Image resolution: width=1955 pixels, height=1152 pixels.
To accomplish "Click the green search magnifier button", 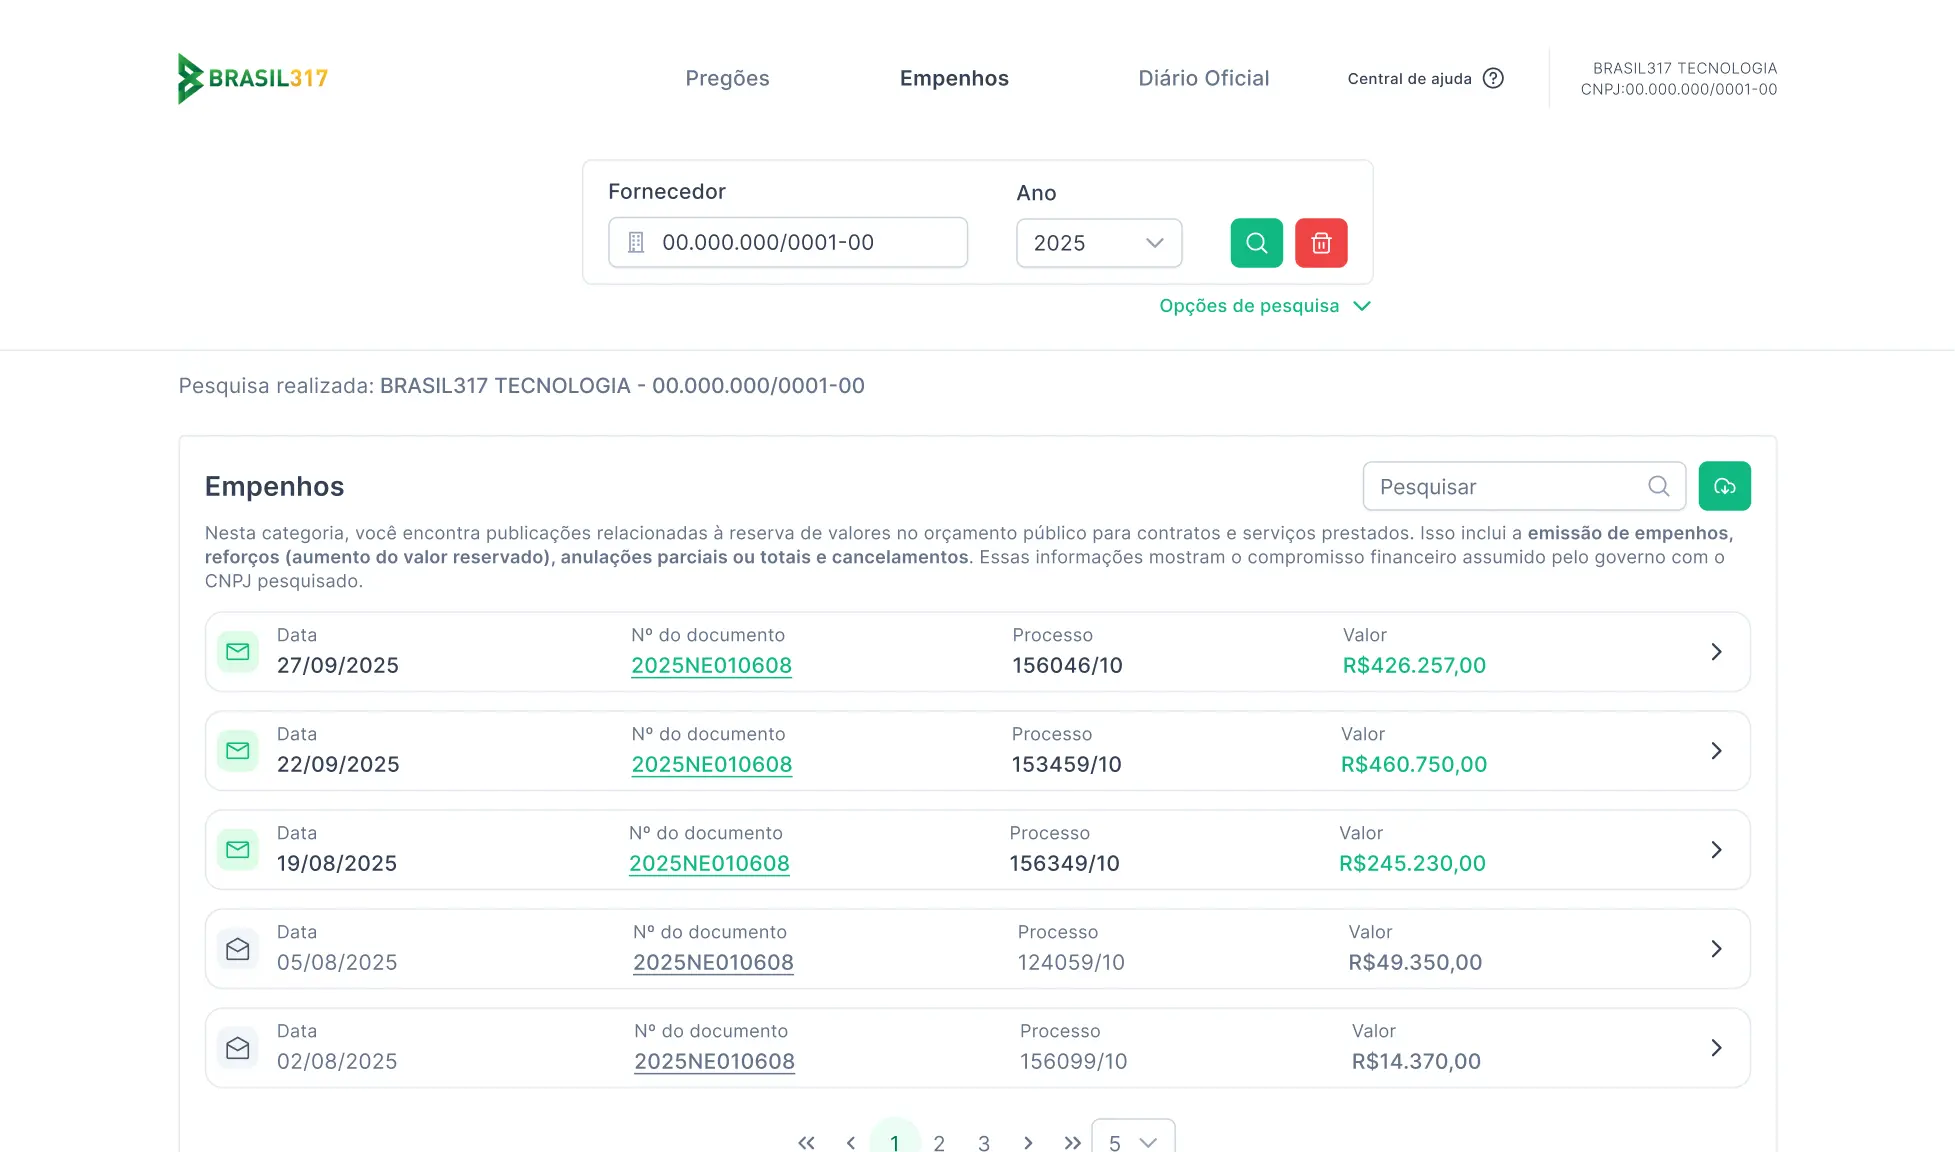I will pyautogui.click(x=1256, y=243).
